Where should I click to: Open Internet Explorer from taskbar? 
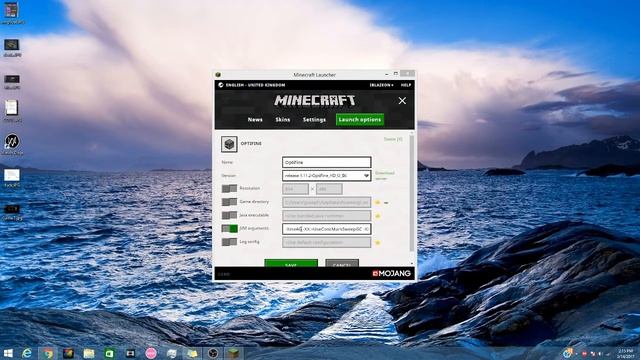[x=27, y=353]
